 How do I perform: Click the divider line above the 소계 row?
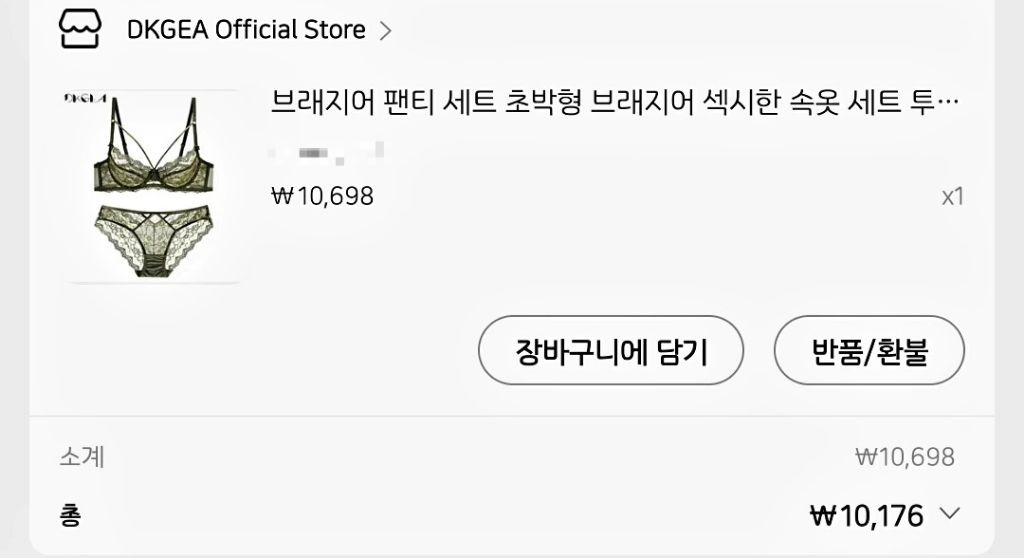pos(512,416)
